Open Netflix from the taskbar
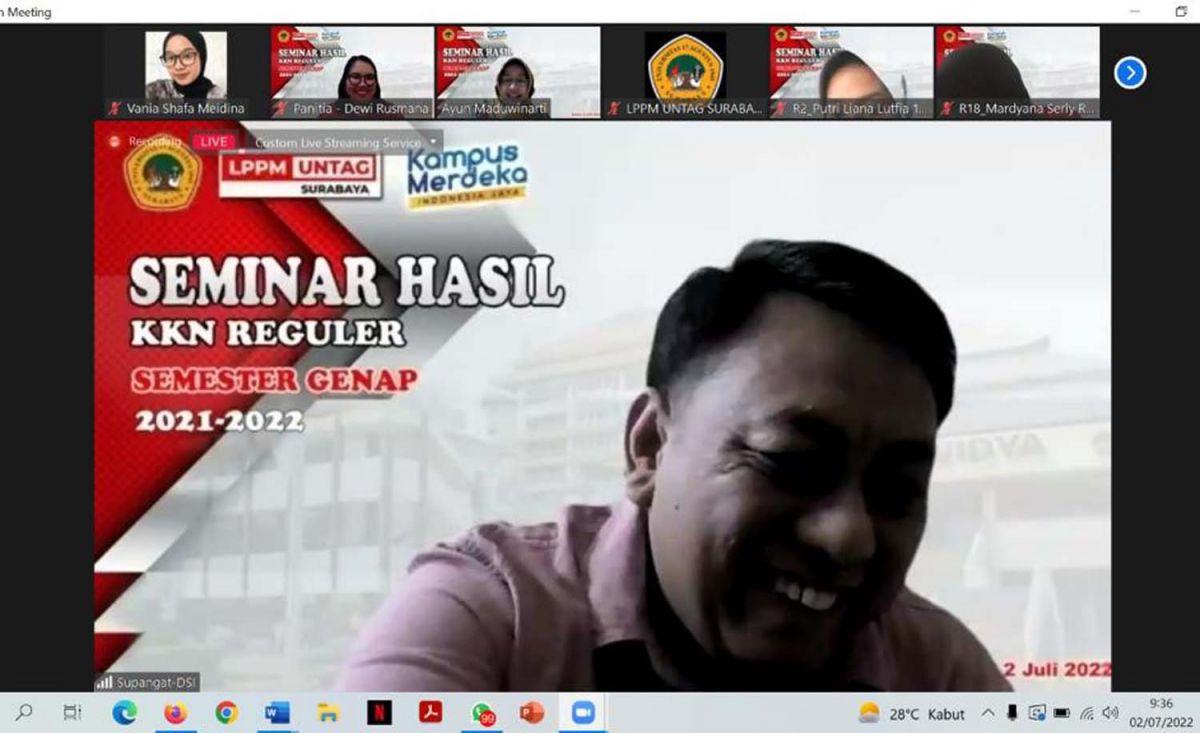The image size is (1200, 733). coord(379,714)
